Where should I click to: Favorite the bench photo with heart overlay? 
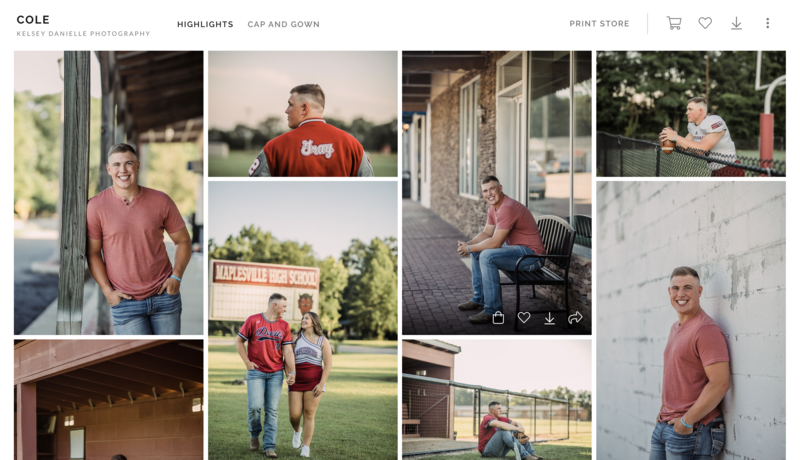pyautogui.click(x=524, y=318)
